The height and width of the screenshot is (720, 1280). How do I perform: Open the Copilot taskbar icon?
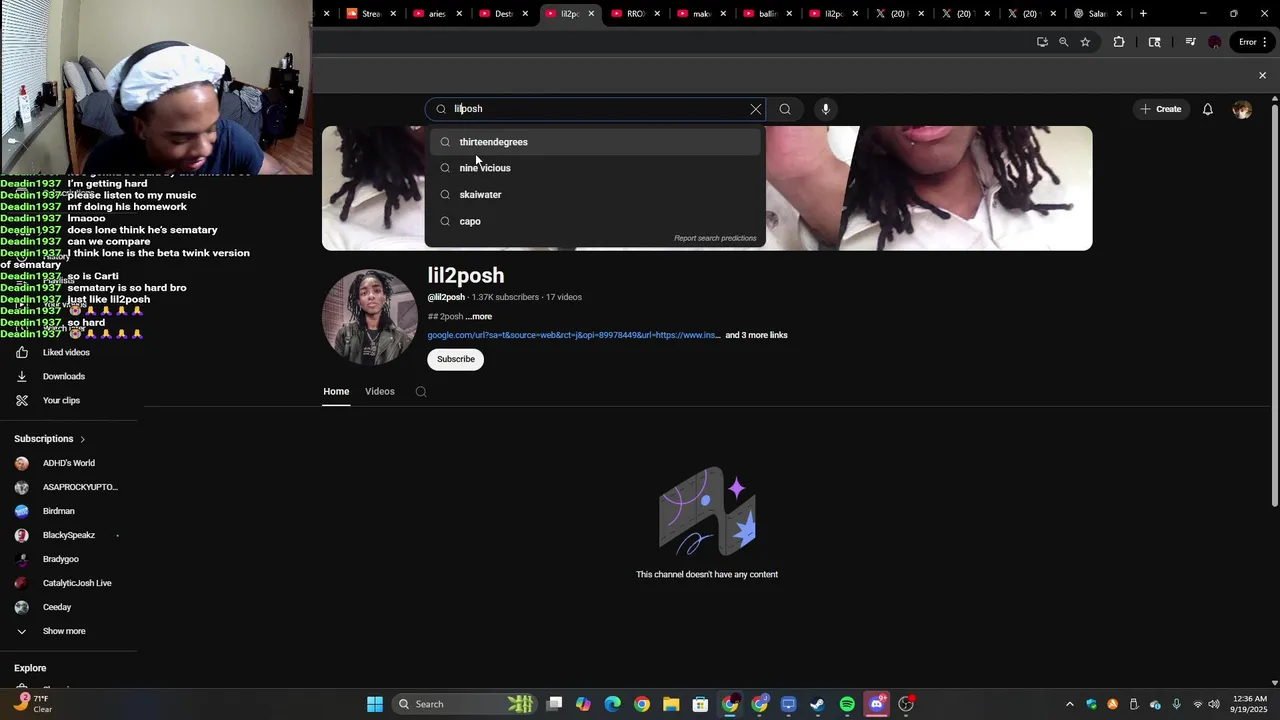[583, 704]
